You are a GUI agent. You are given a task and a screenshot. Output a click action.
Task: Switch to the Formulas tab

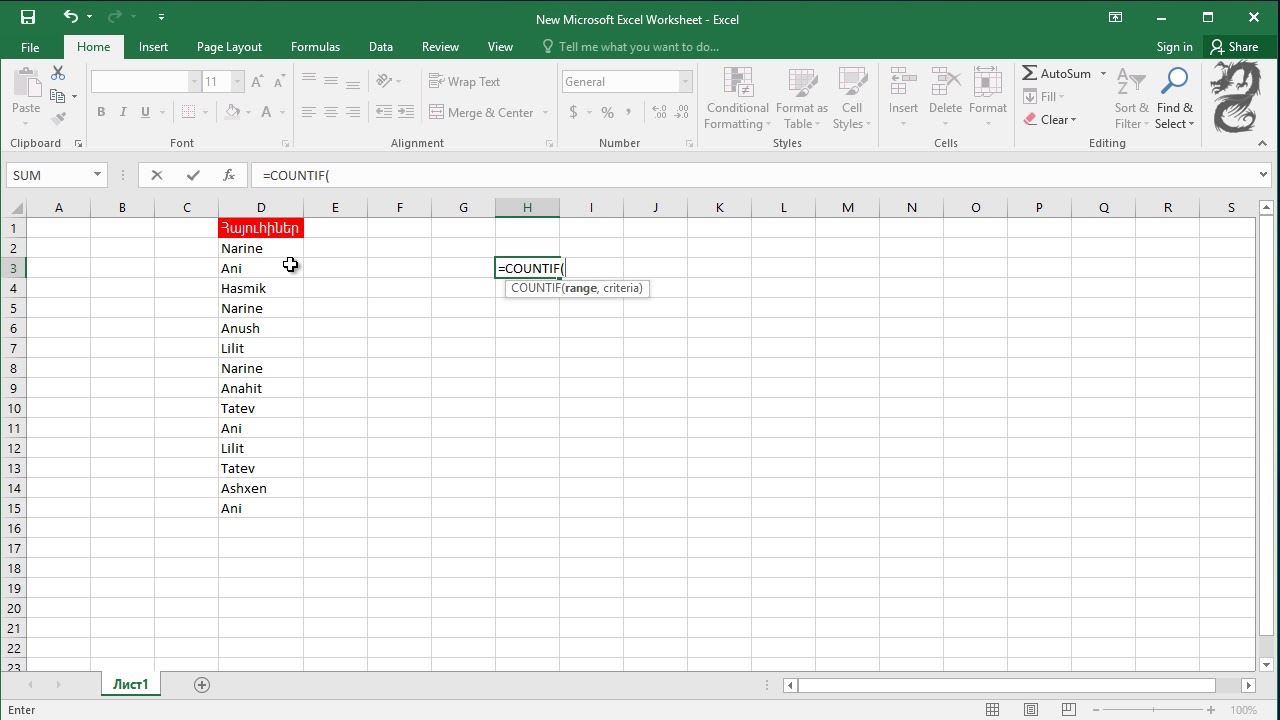tap(315, 47)
